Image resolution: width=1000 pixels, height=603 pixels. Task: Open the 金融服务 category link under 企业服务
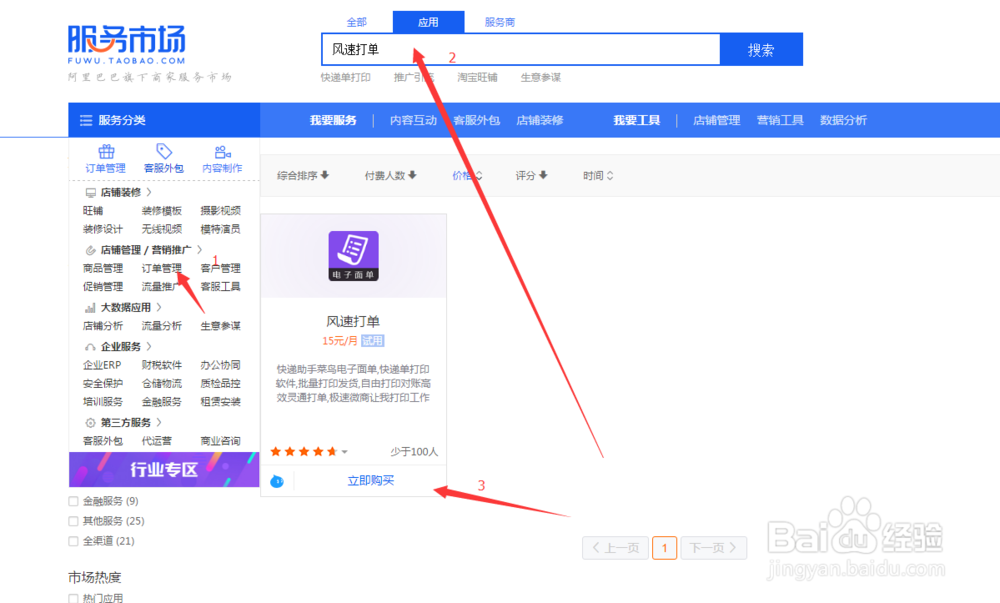coord(162,402)
